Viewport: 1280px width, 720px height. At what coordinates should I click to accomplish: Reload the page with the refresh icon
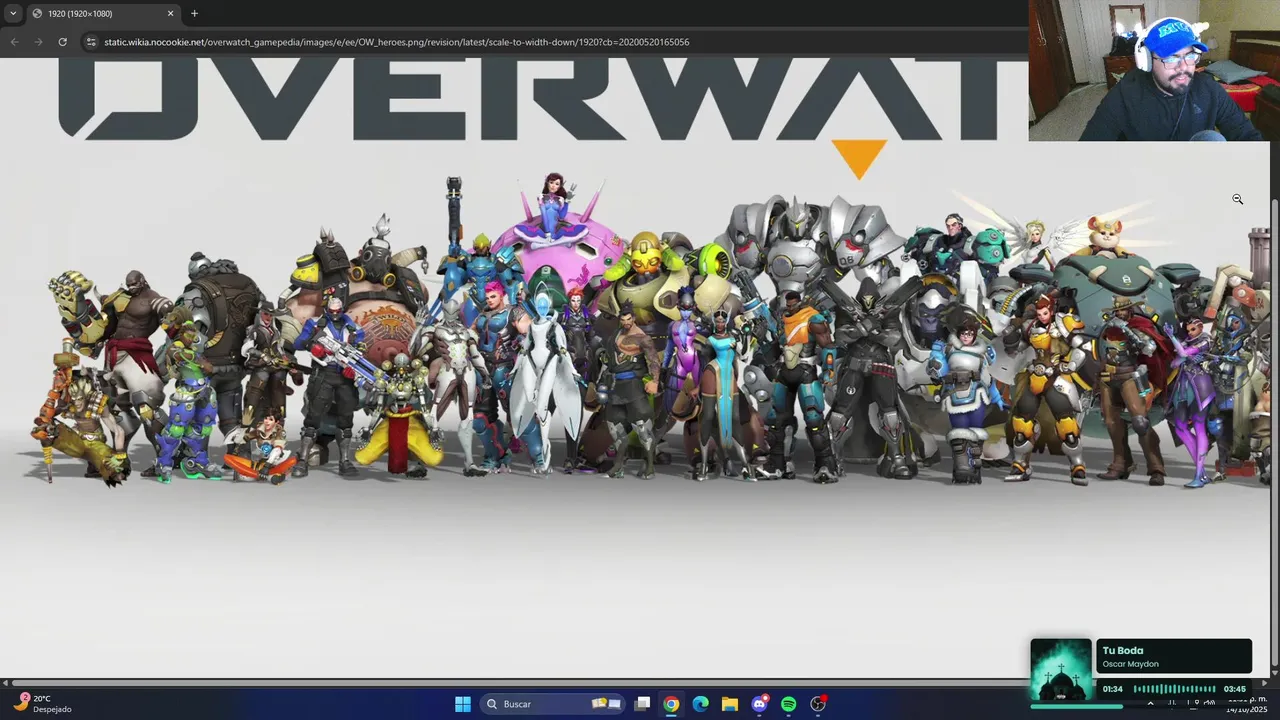pyautogui.click(x=62, y=42)
